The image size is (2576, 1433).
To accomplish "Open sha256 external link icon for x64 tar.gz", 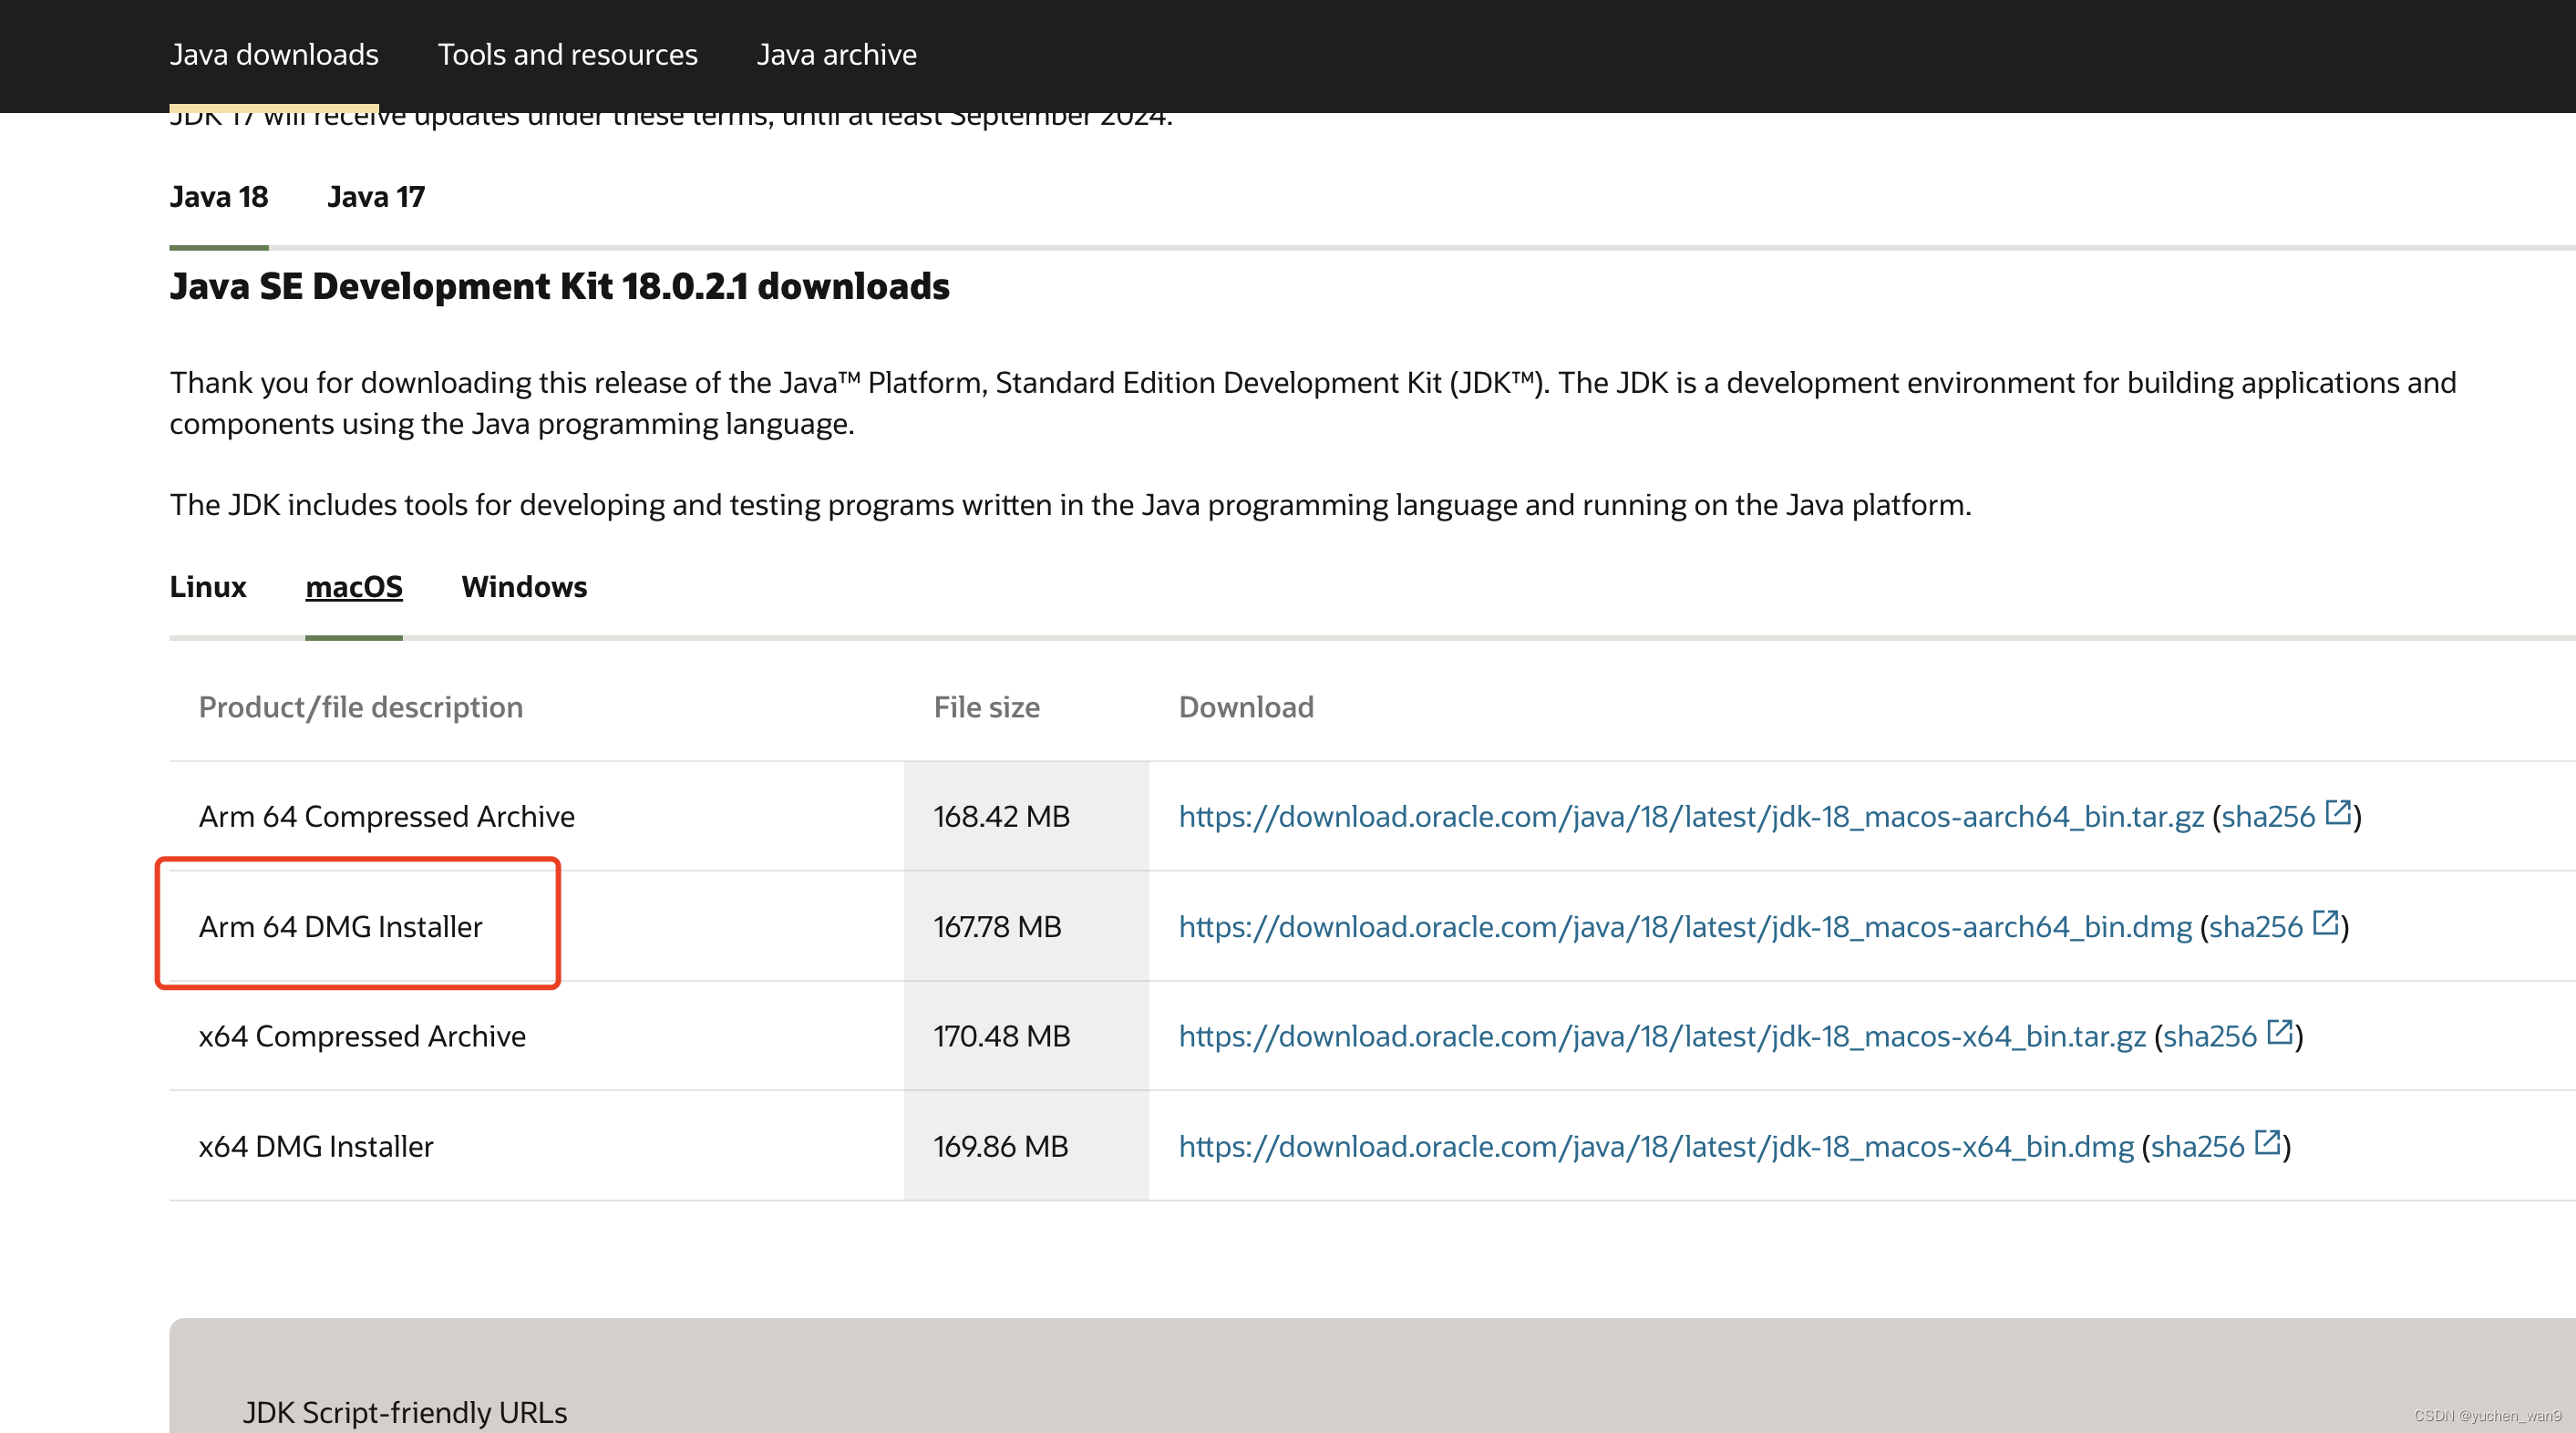I will point(2279,1031).
